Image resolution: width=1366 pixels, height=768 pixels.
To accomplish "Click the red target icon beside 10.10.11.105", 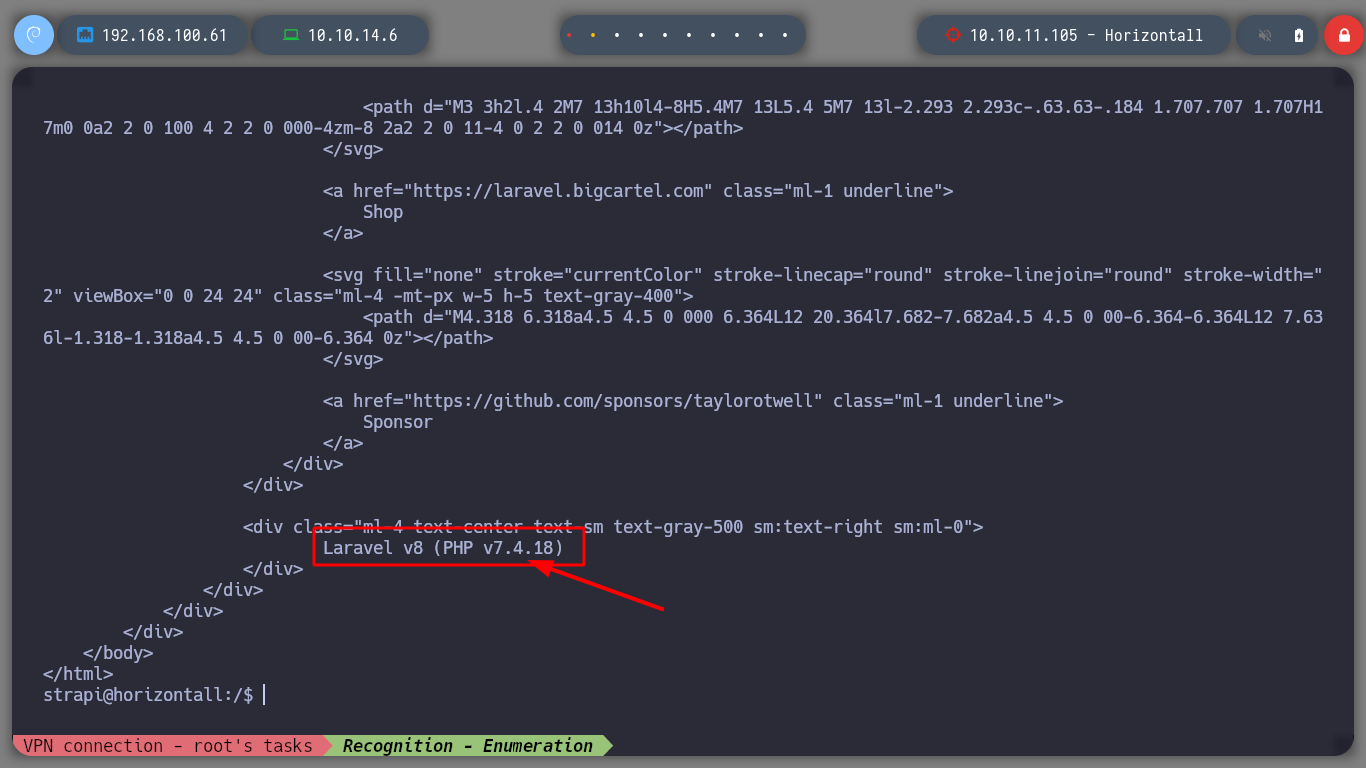I will coord(952,35).
